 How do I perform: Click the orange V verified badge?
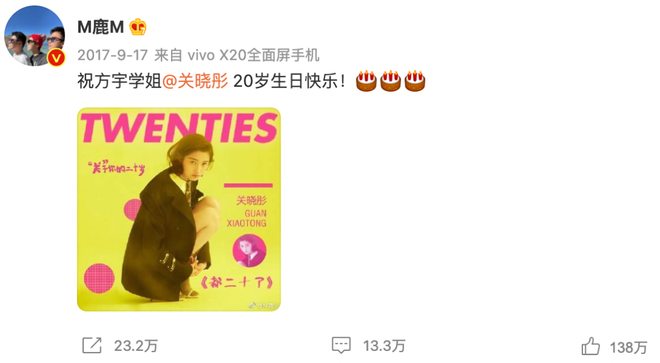(56, 58)
